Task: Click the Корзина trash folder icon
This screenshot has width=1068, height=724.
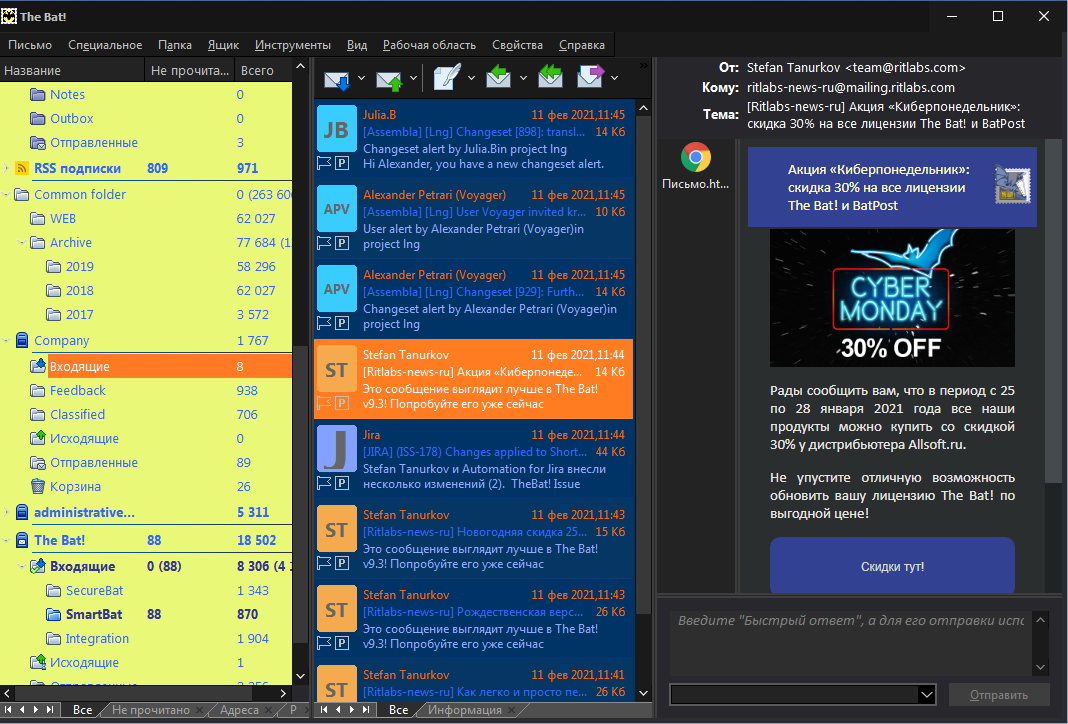Action: 38,486
